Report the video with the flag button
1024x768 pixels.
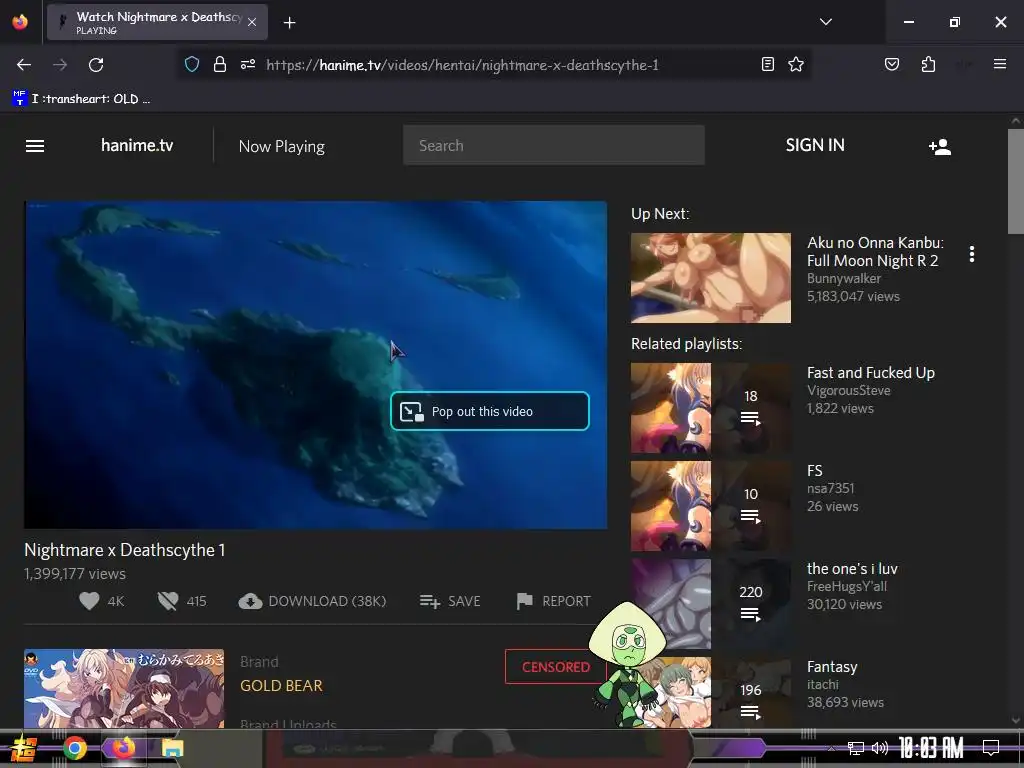[553, 601]
